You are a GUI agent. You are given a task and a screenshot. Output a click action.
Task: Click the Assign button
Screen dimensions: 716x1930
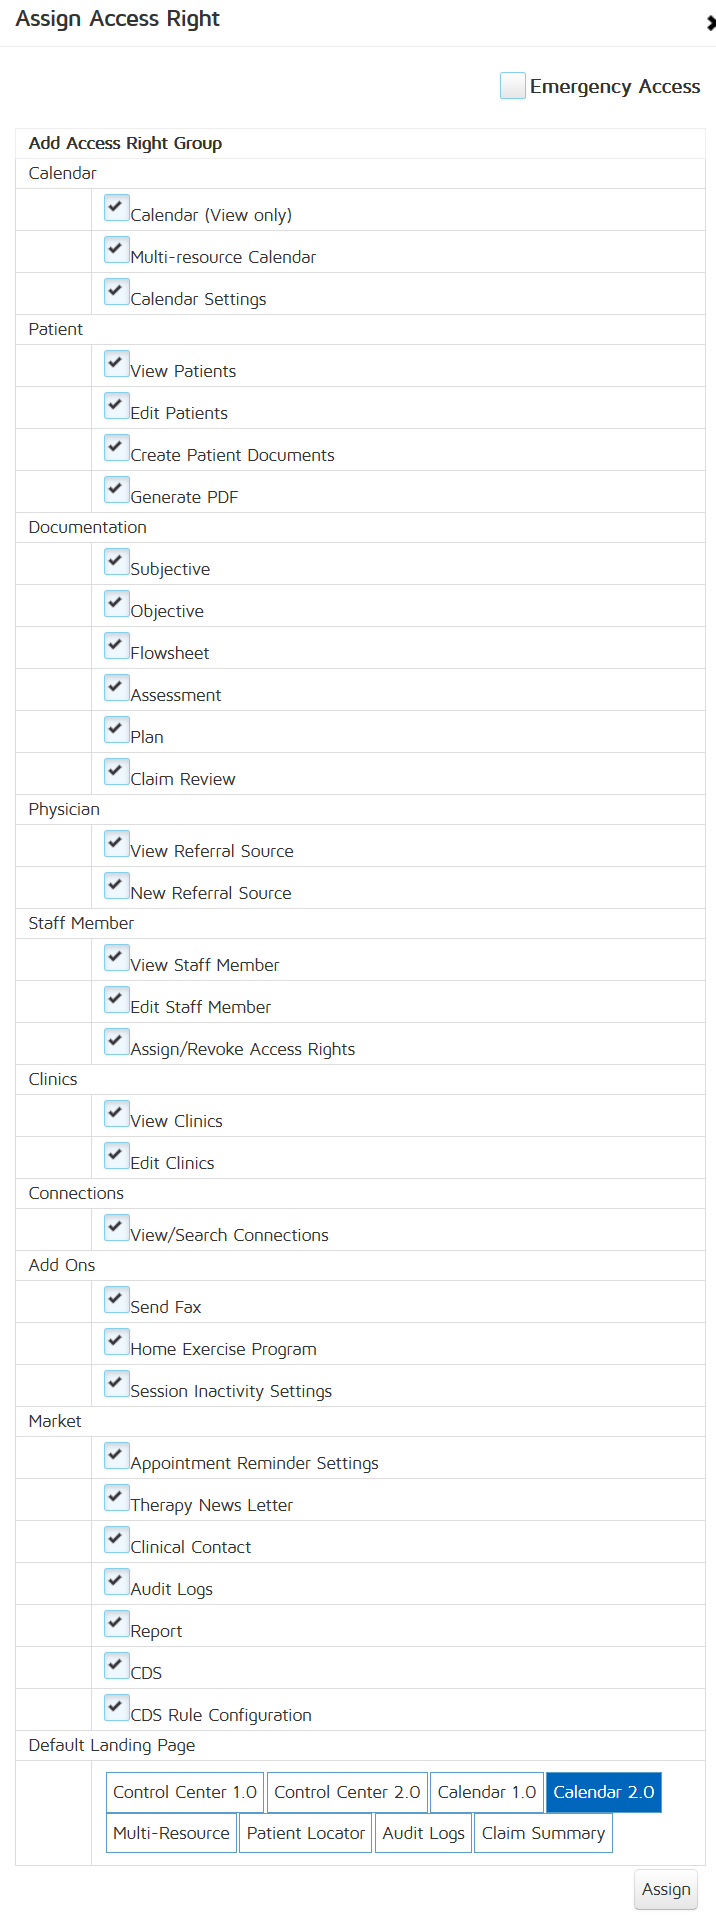click(x=666, y=1889)
